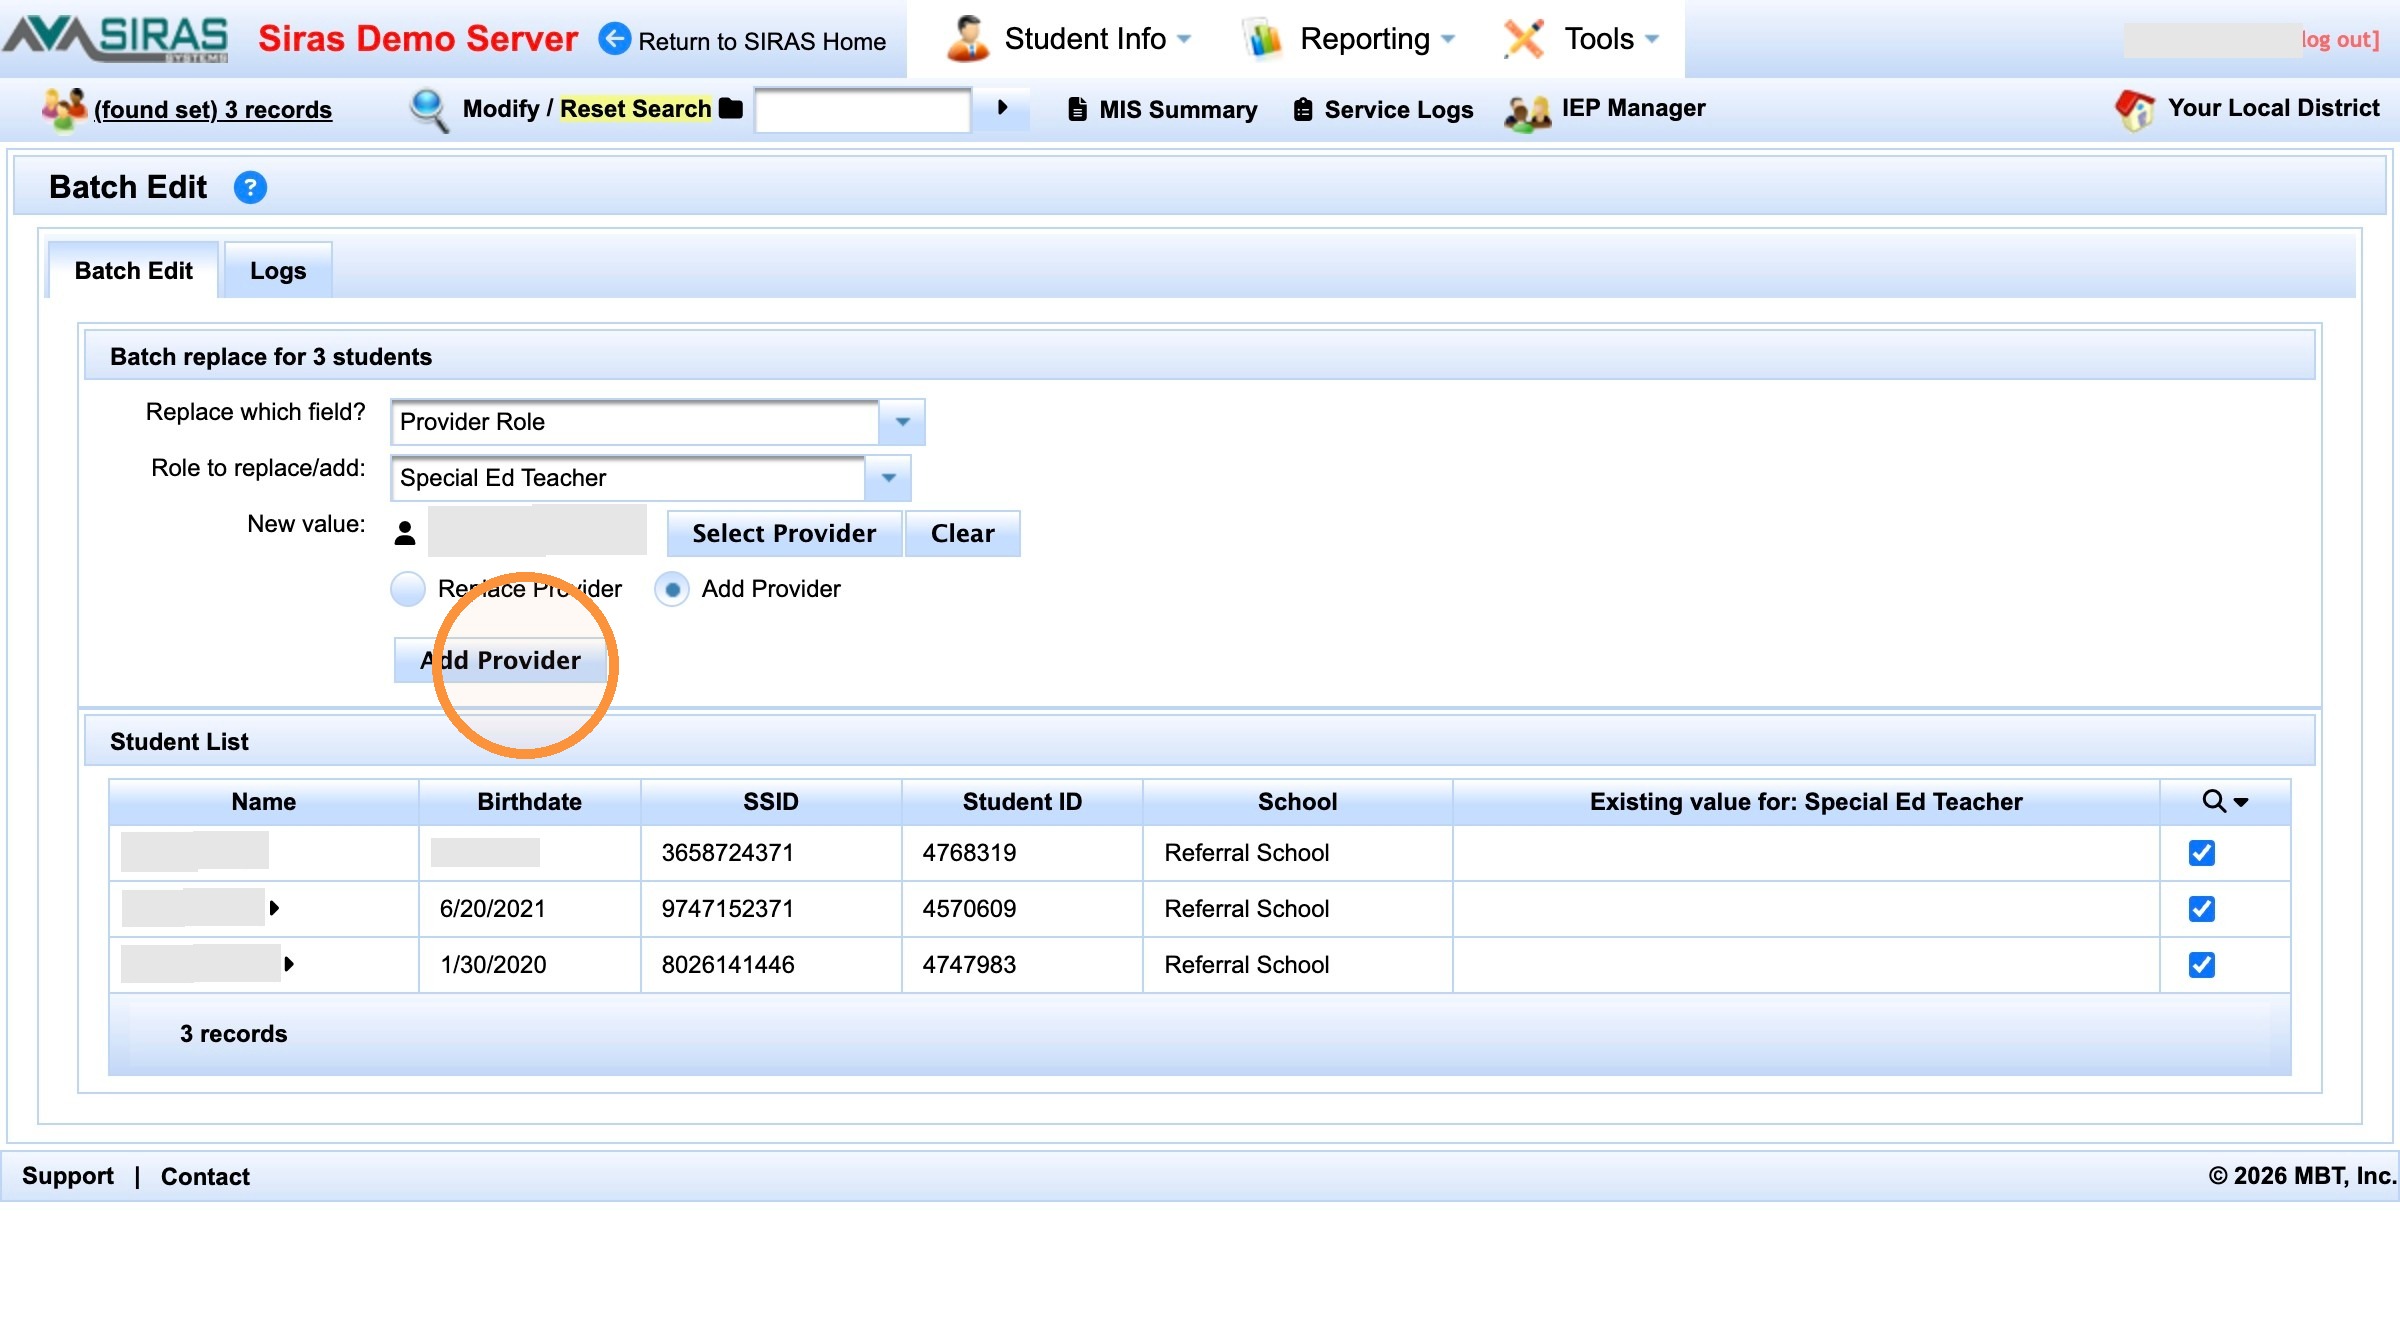The height and width of the screenshot is (1341, 2400).
Task: Uncheck the student with SSID 3658724371
Action: (x=2202, y=853)
